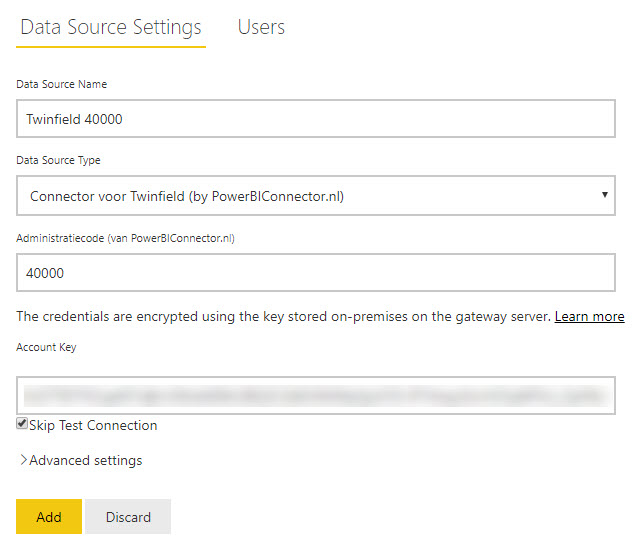The width and height of the screenshot is (637, 551).
Task: Switch to the Users tab
Action: [261, 27]
